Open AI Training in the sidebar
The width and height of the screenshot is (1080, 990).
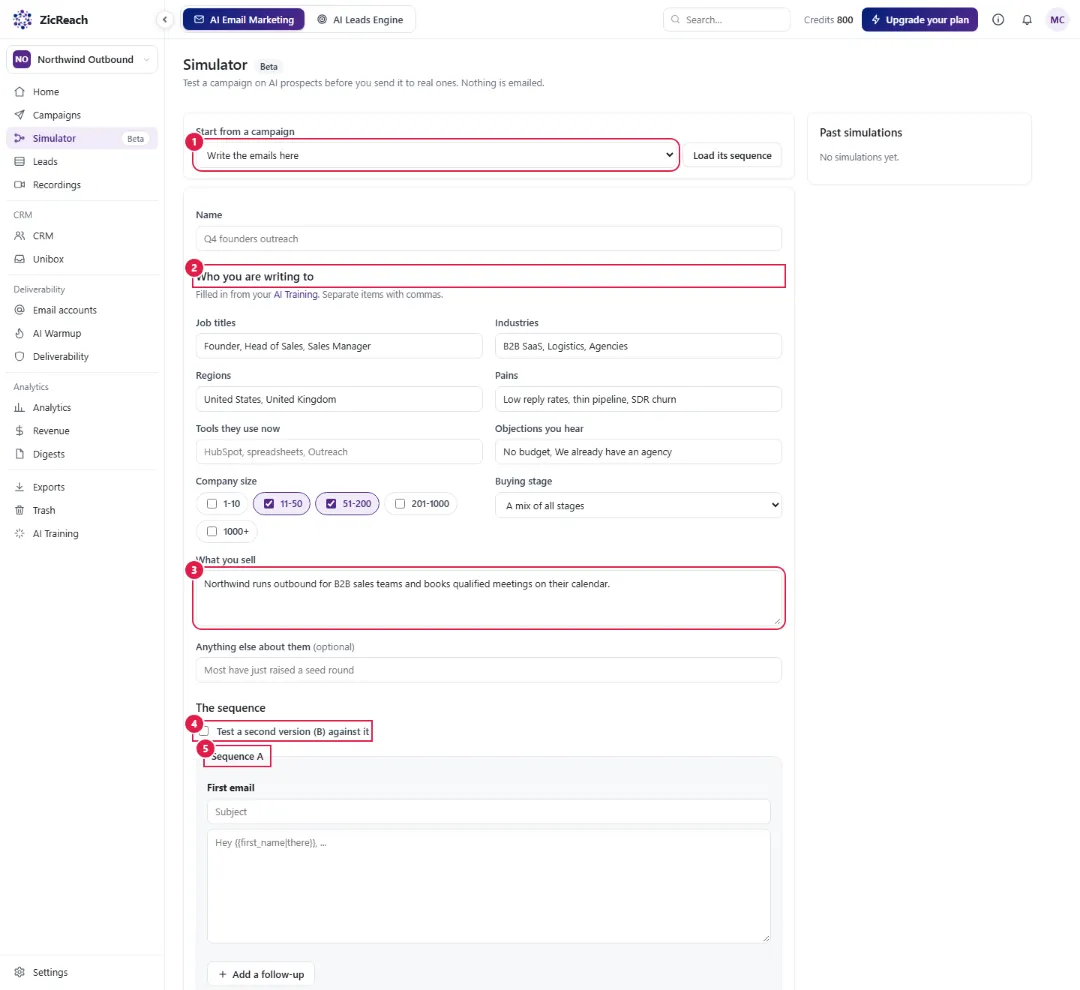[82, 533]
